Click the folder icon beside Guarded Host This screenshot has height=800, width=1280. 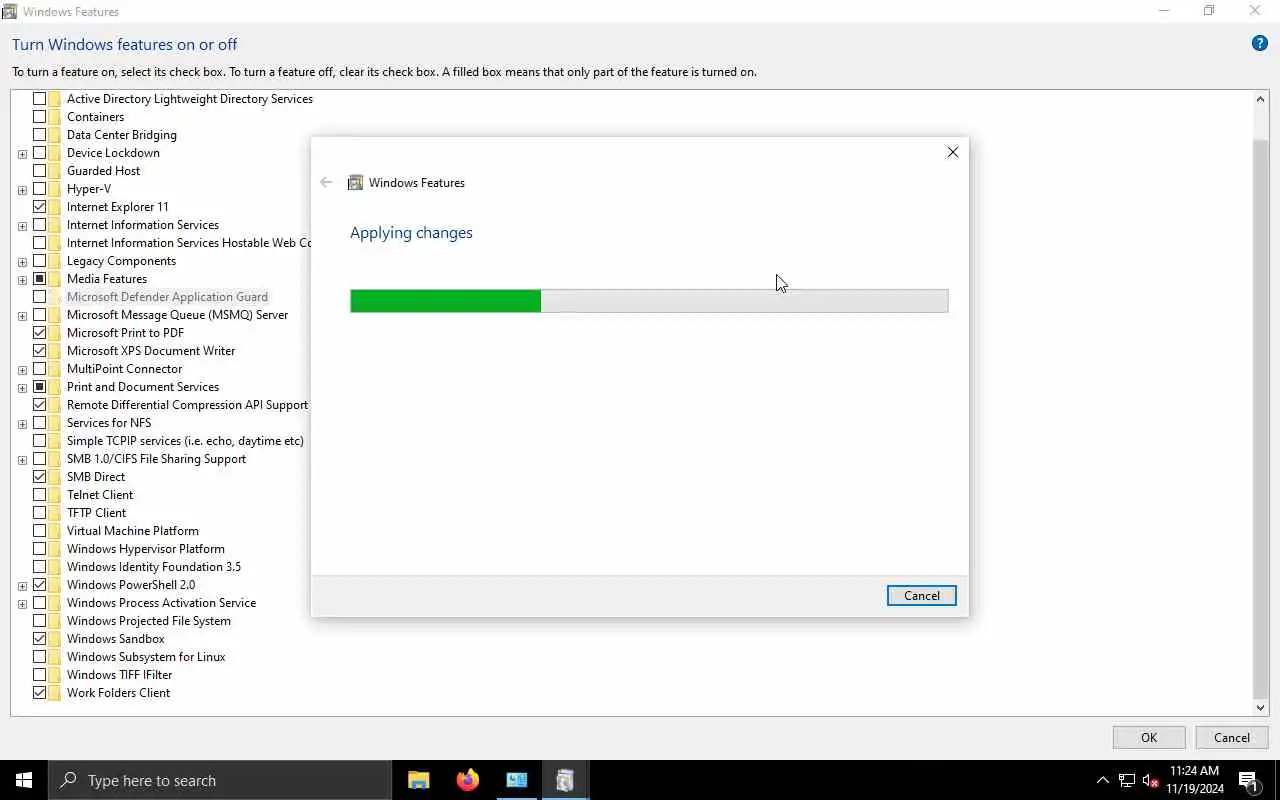[x=54, y=171]
